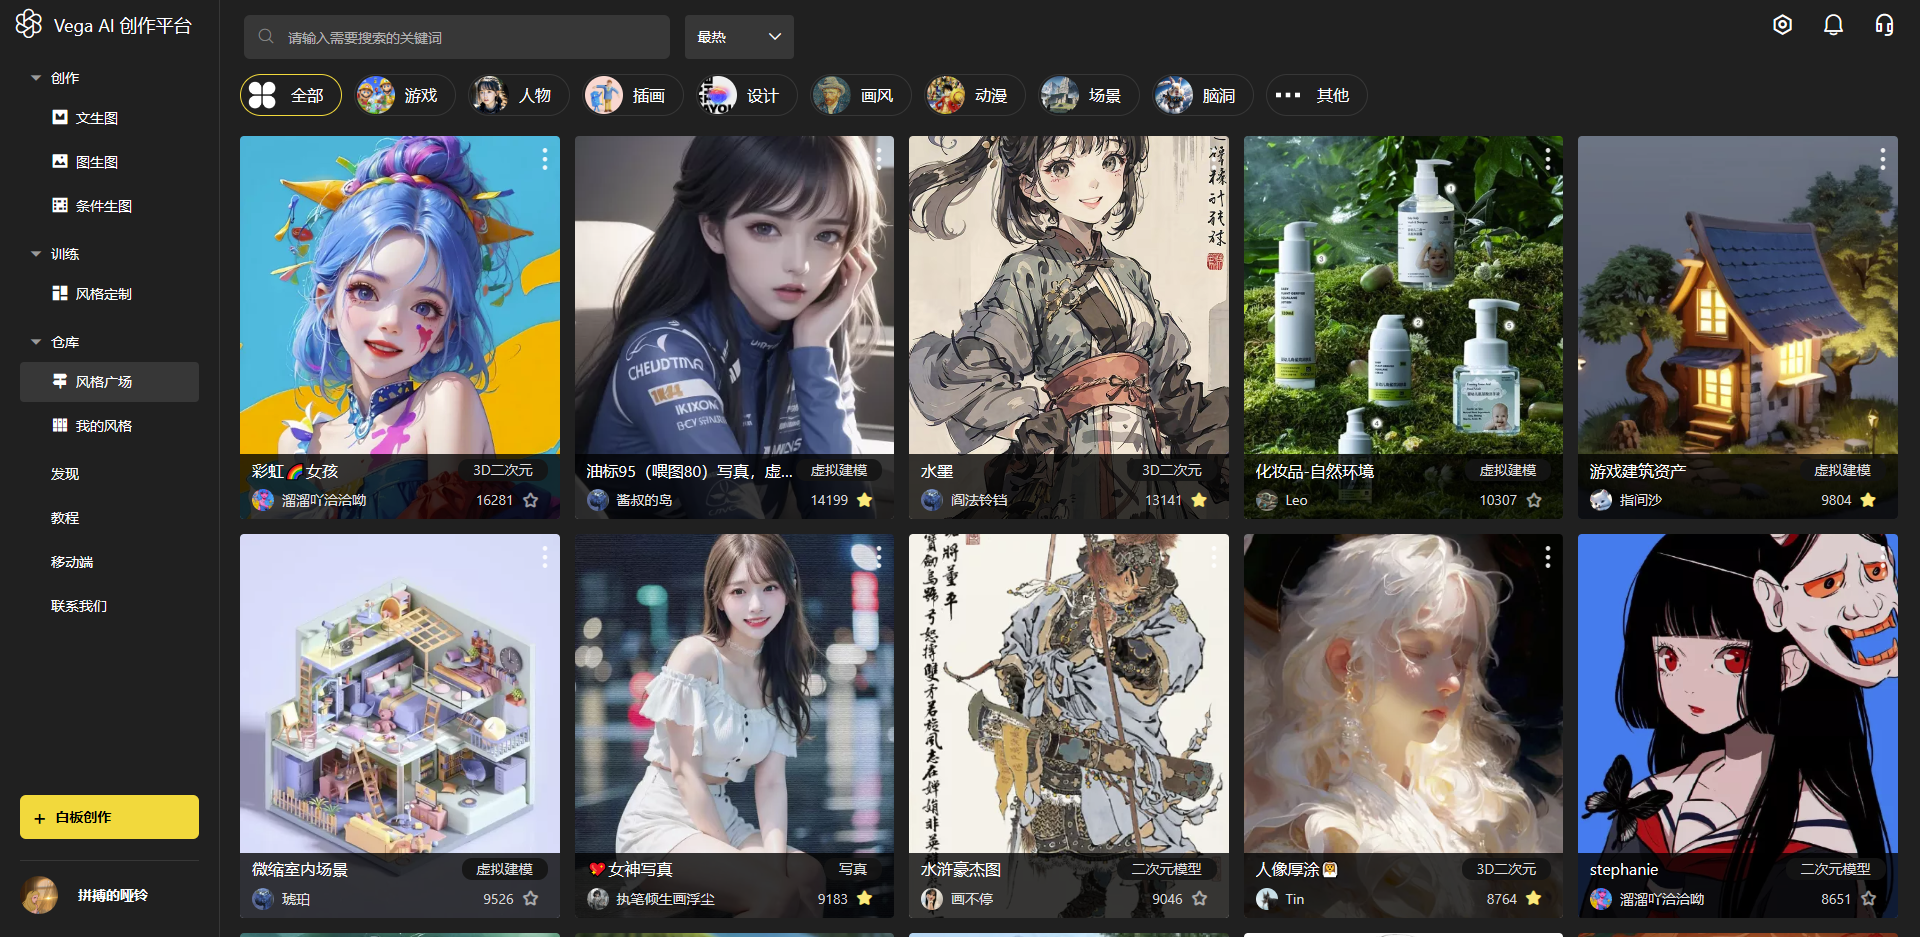Open the notification bell

tap(1833, 24)
